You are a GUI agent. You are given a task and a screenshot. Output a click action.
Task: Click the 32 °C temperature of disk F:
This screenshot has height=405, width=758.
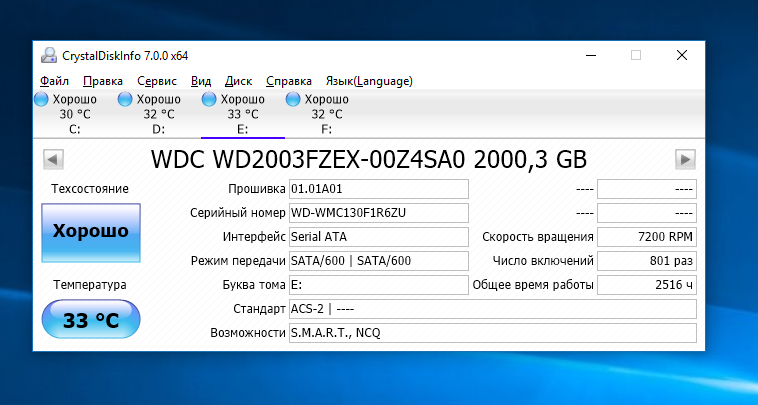tap(327, 115)
